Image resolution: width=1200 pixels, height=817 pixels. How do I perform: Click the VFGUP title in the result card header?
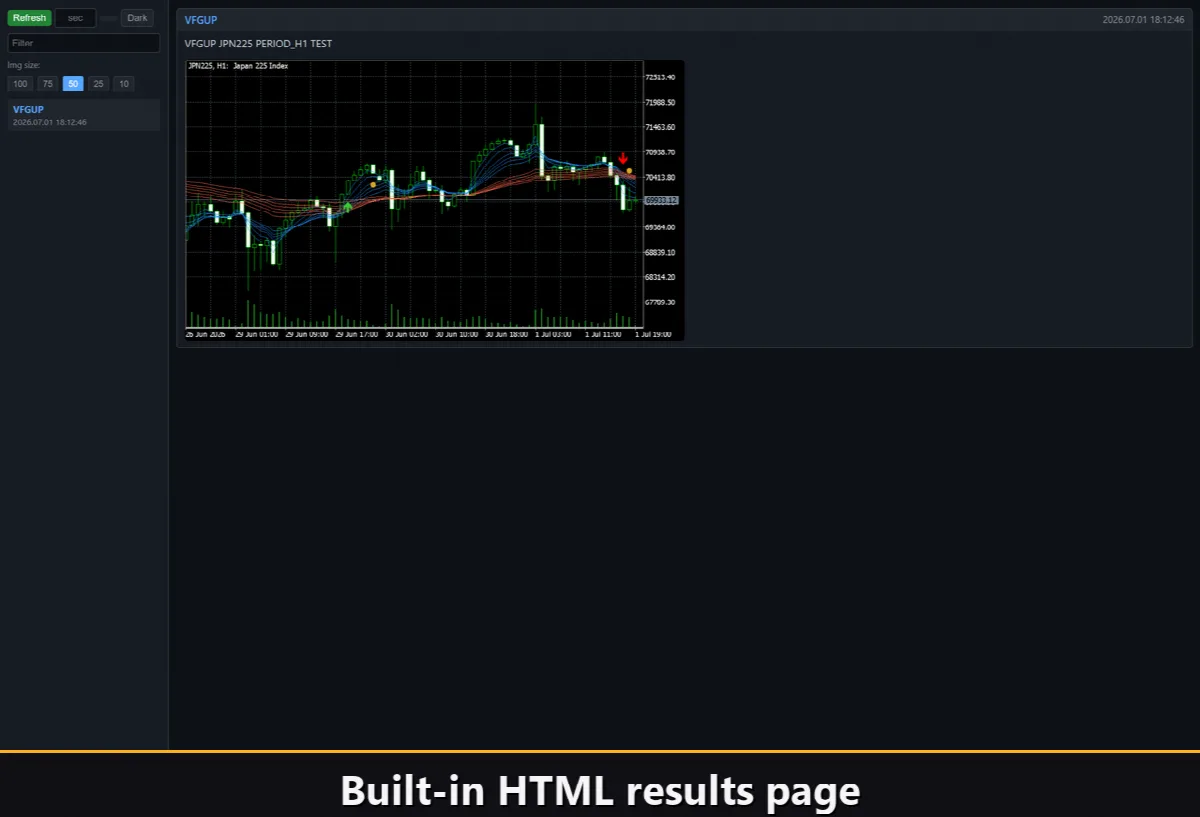point(201,20)
